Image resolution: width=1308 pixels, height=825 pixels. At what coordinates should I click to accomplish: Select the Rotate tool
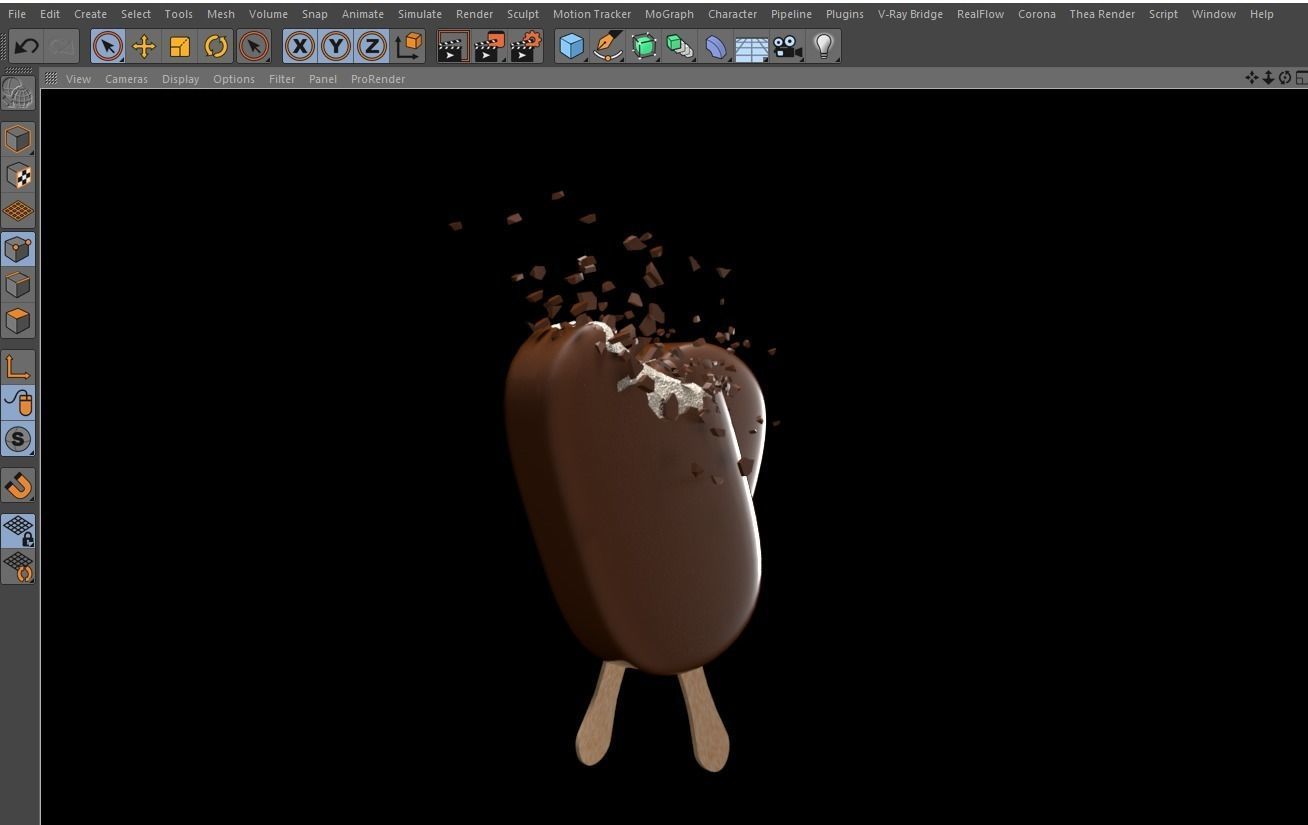pyautogui.click(x=216, y=46)
